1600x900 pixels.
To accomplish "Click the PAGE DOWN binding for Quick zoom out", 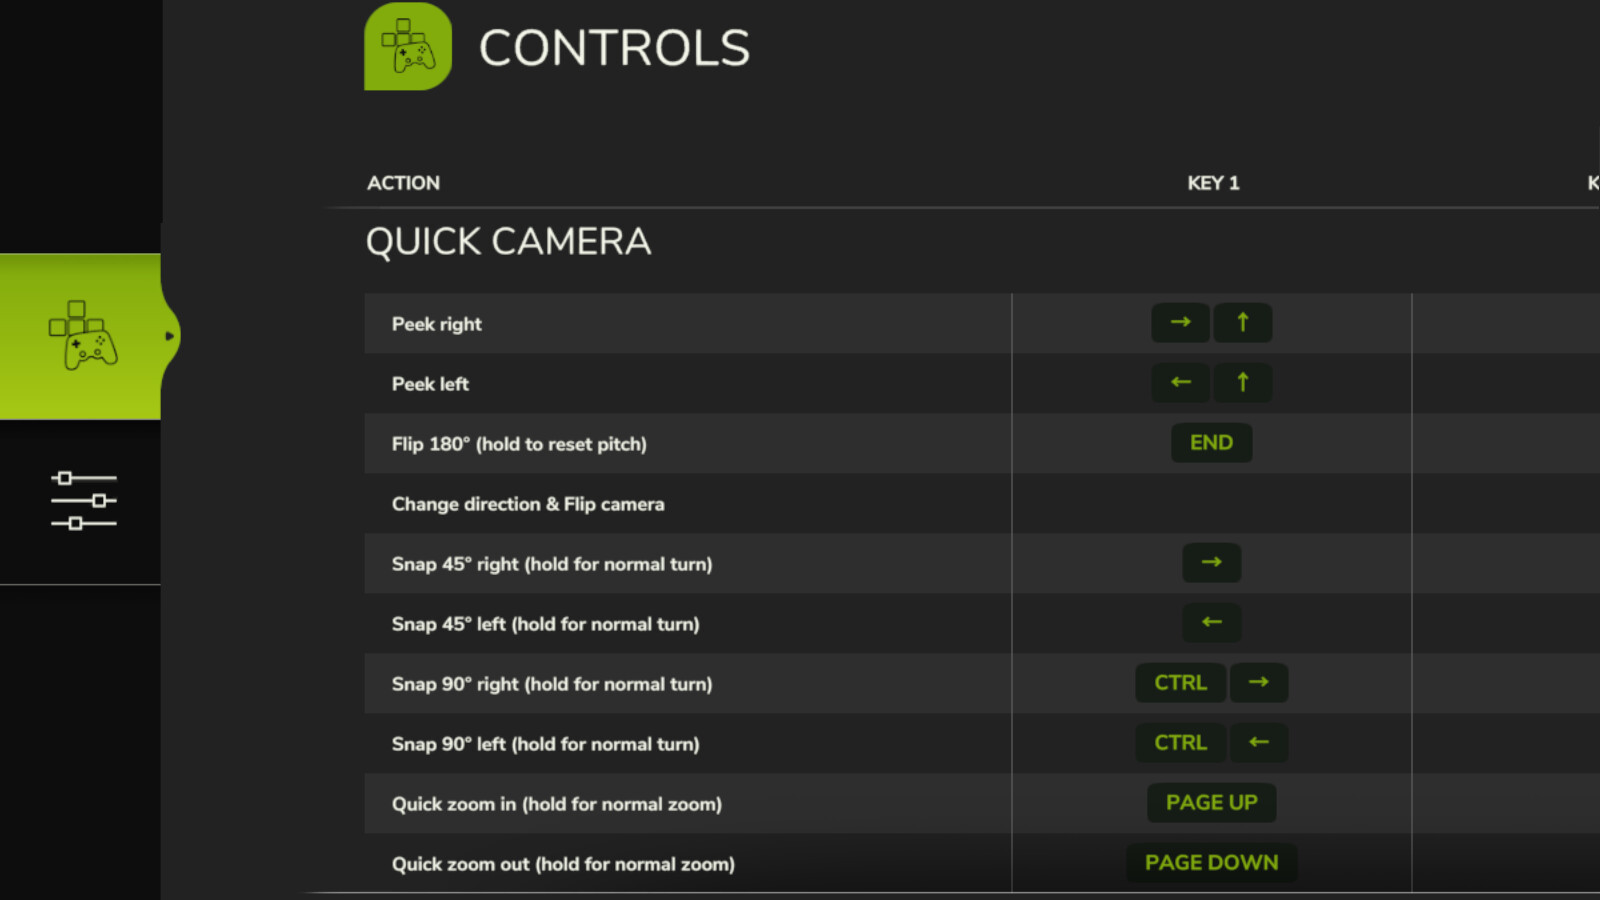I will tap(1211, 862).
